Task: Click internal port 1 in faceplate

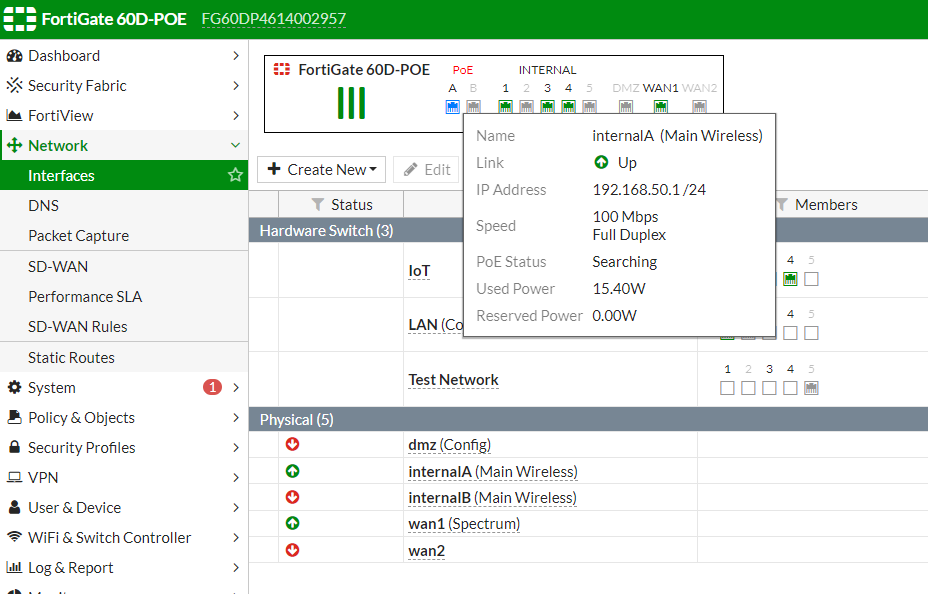Action: (x=505, y=106)
